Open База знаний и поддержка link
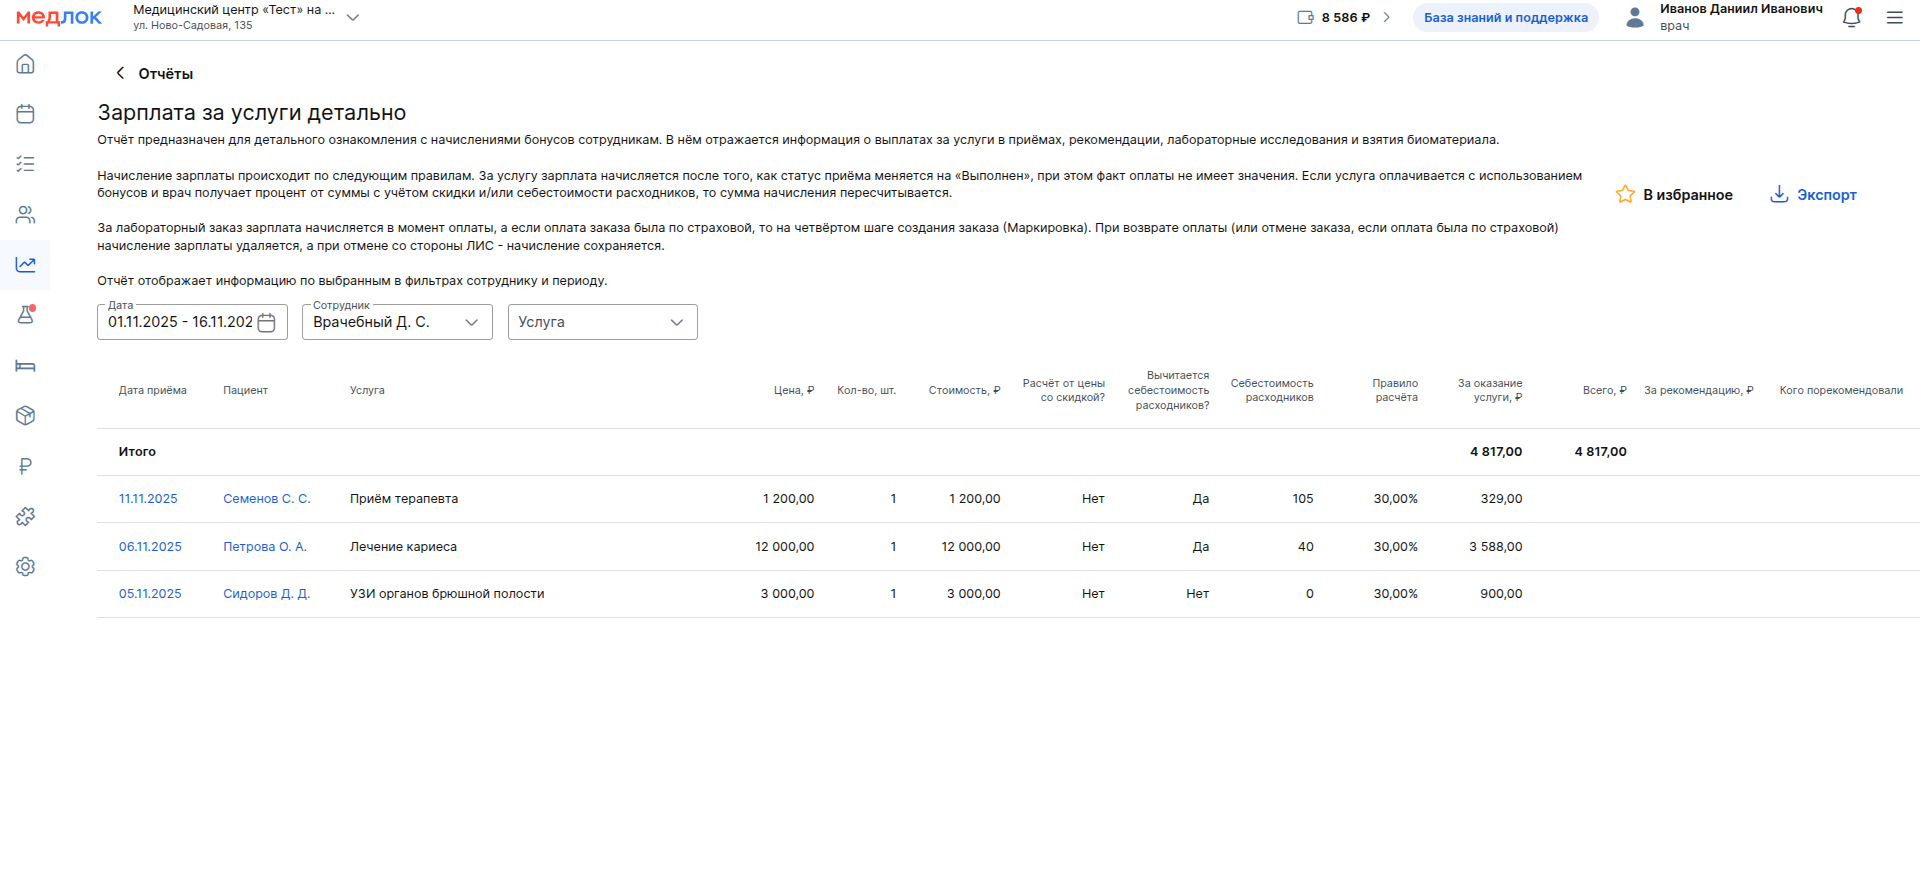1920x882 pixels. (x=1505, y=18)
